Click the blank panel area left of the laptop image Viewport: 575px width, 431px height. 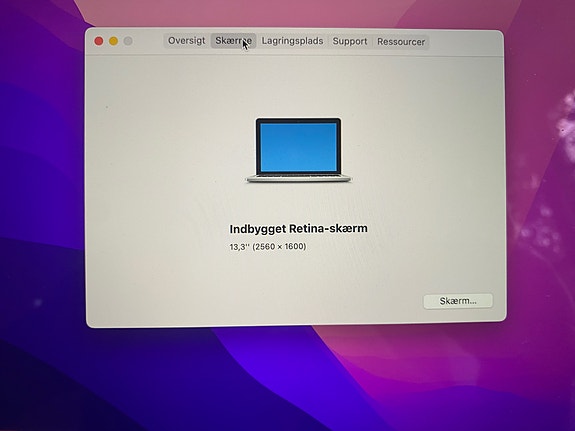[x=165, y=150]
